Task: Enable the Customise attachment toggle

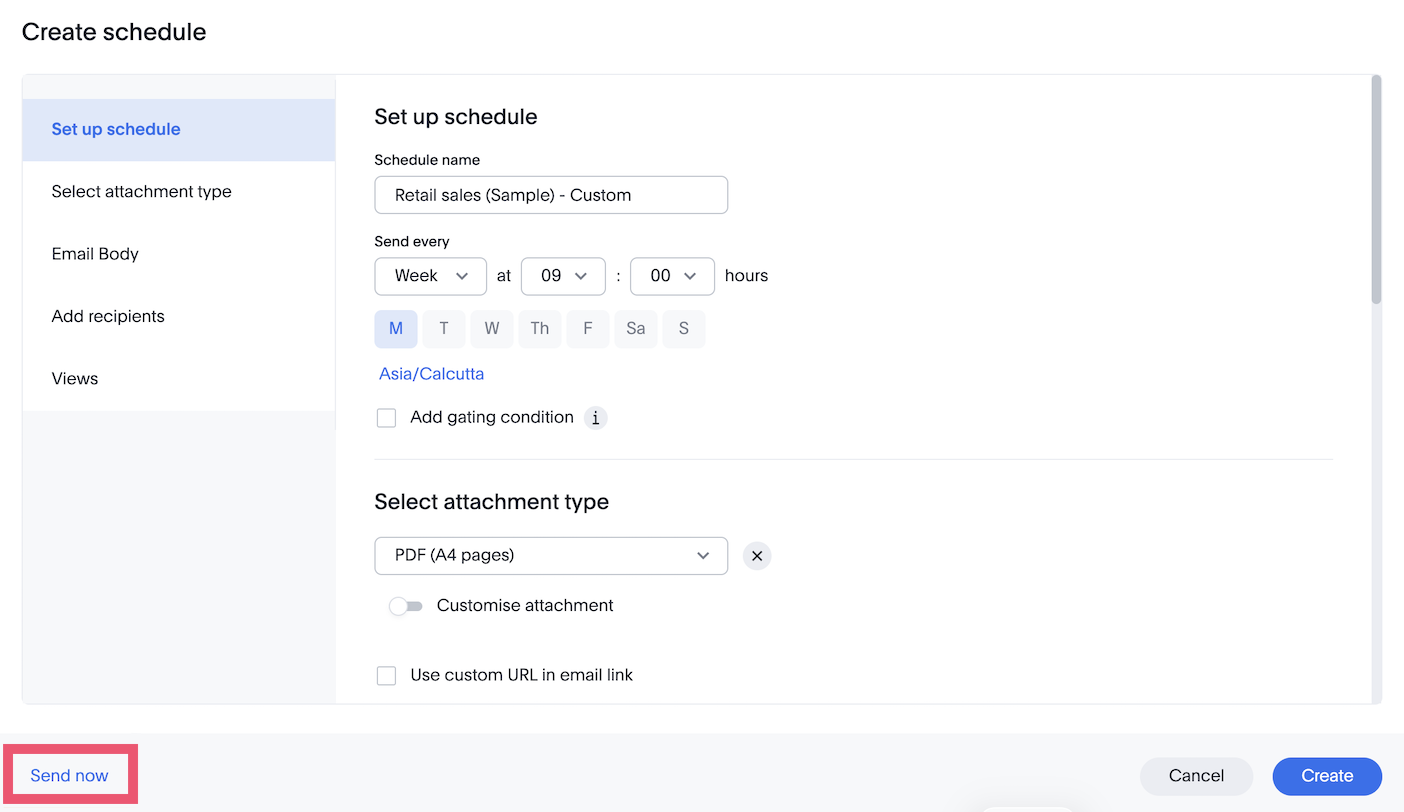Action: [x=405, y=606]
